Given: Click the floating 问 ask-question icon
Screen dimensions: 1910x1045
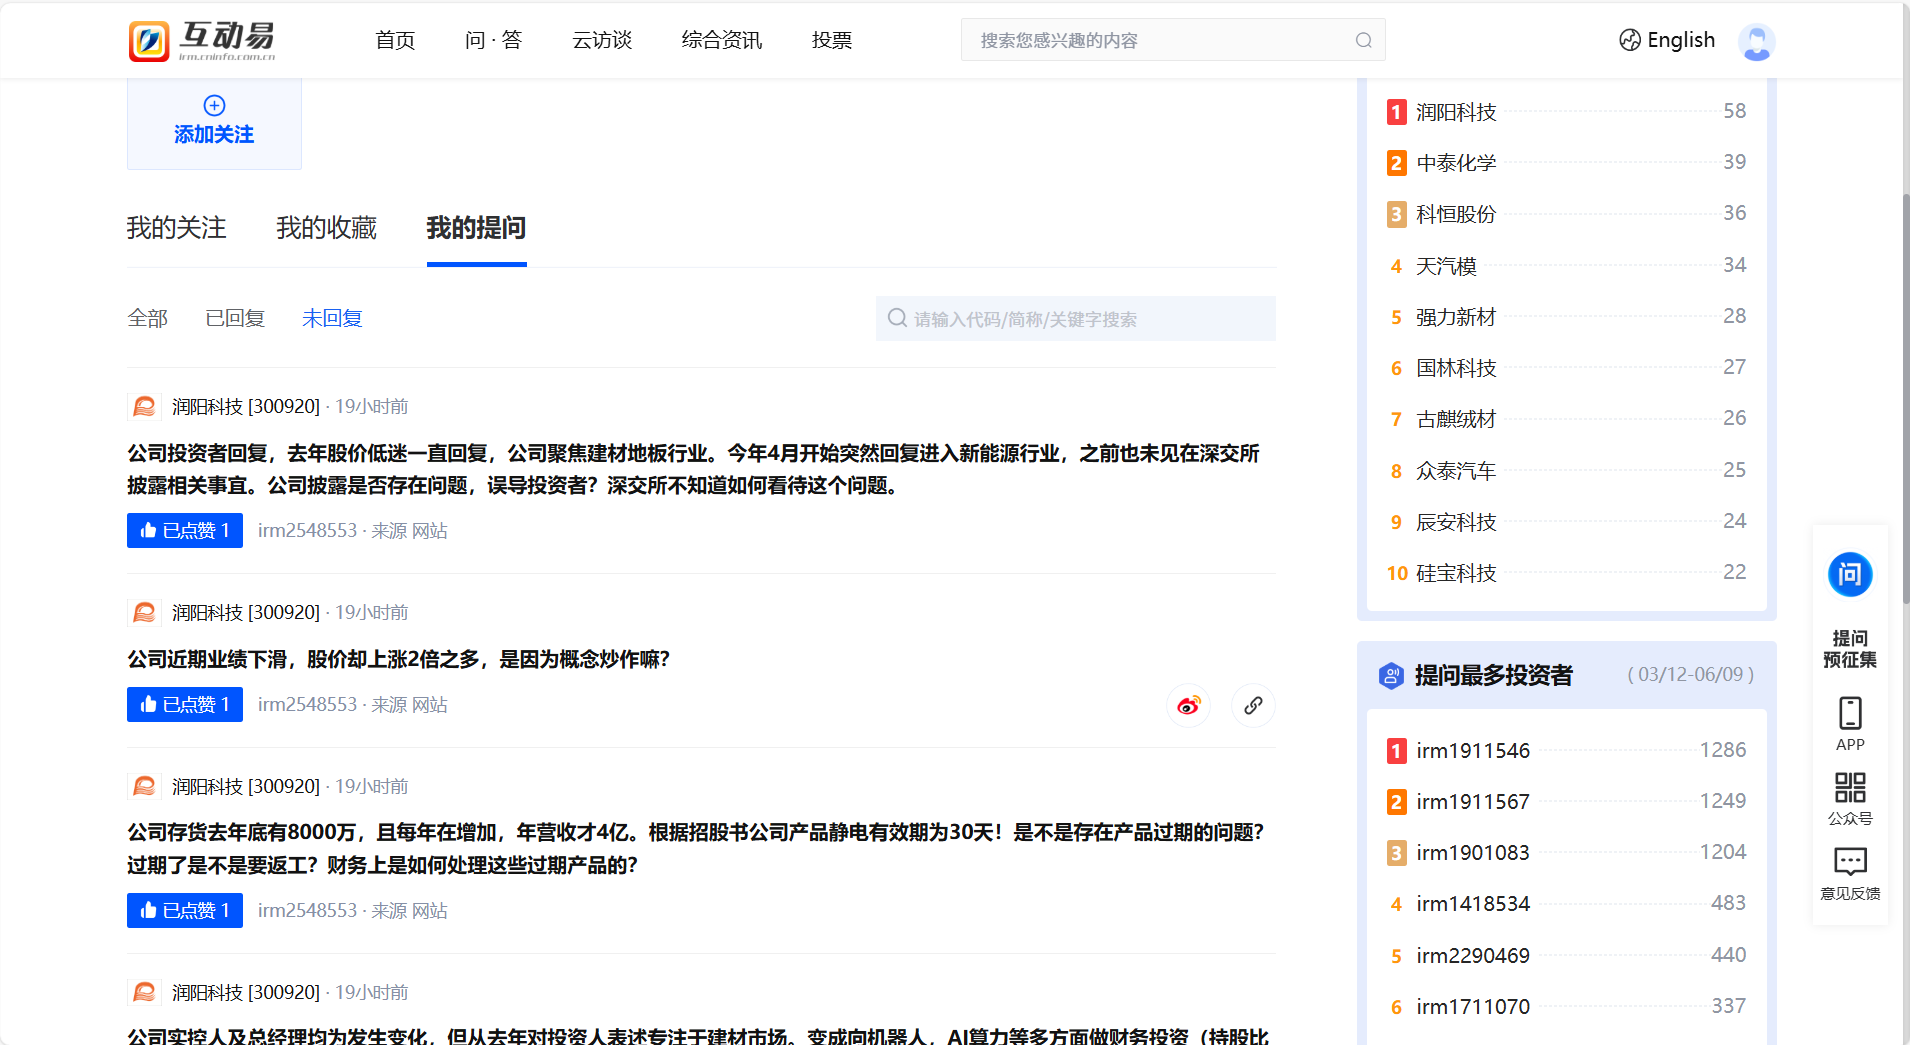Looking at the screenshot, I should [x=1850, y=574].
